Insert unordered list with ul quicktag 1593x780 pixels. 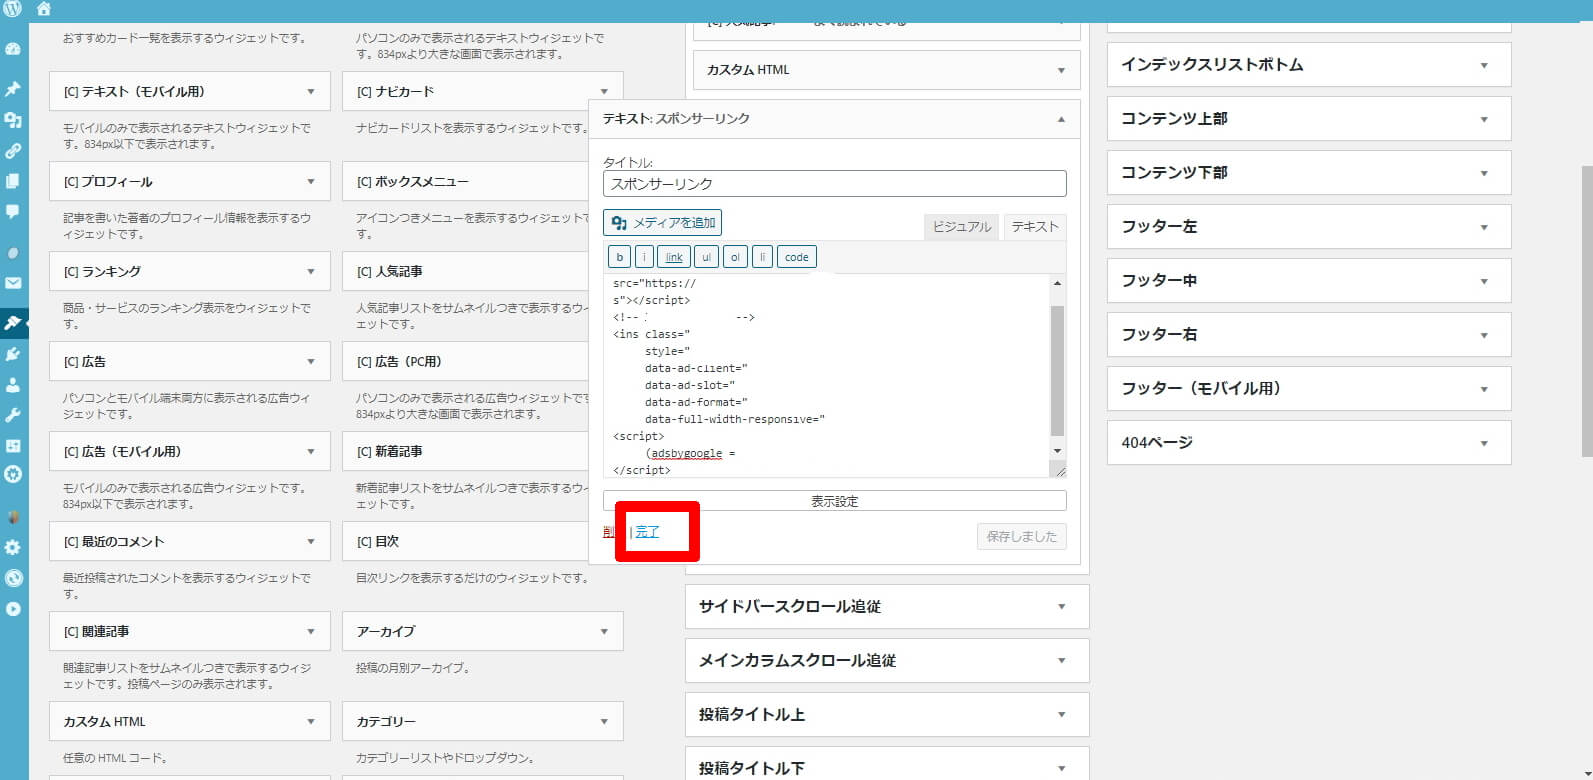706,257
